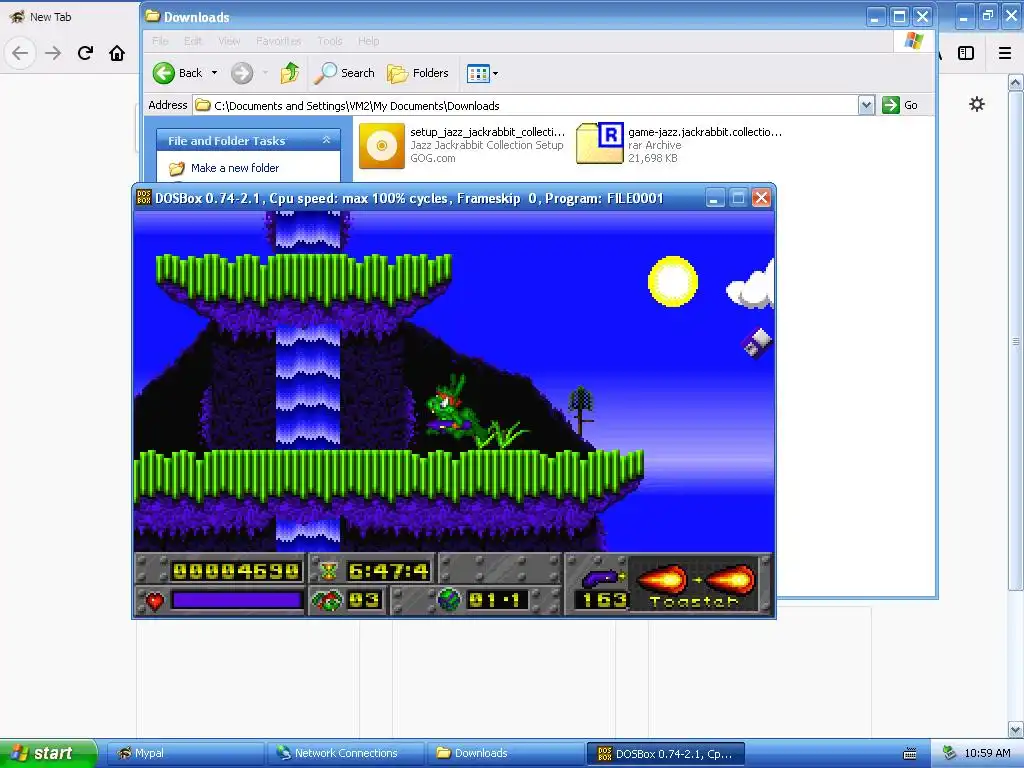This screenshot has height=768, width=1024.
Task: Open new tab settings gear
Action: coord(976,104)
